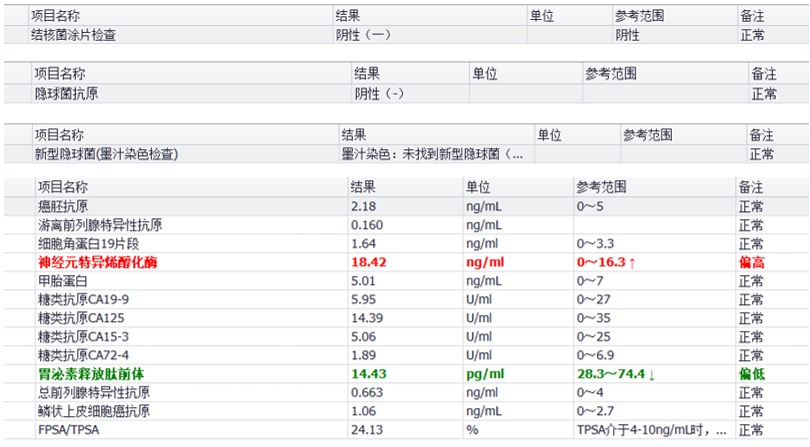Click the red reference range 0~16.3↑
810x447 pixels.
tap(606, 263)
